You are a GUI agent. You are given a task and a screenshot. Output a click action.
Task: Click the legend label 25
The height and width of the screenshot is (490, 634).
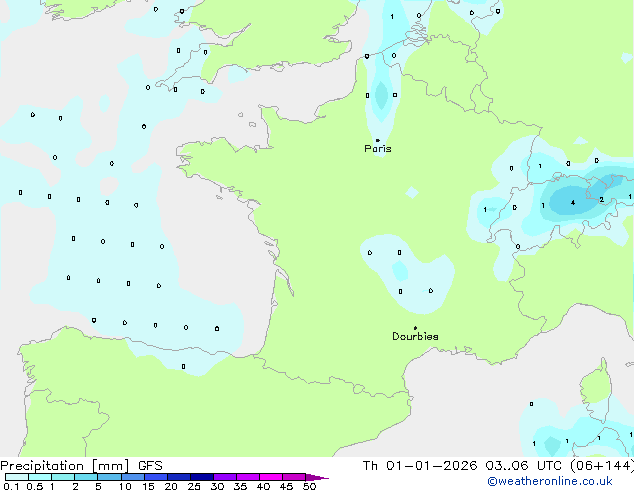point(194,486)
